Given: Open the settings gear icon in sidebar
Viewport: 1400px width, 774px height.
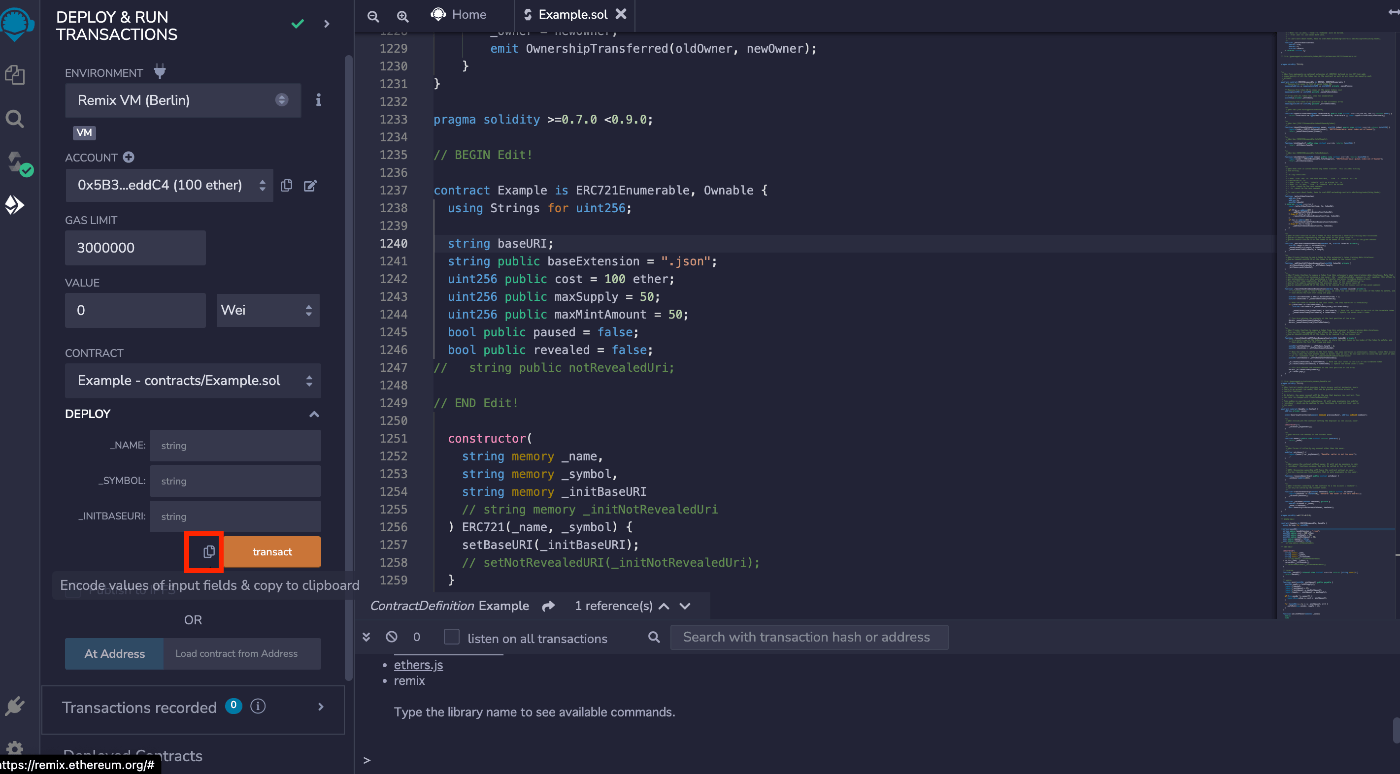Looking at the screenshot, I should 15,749.
